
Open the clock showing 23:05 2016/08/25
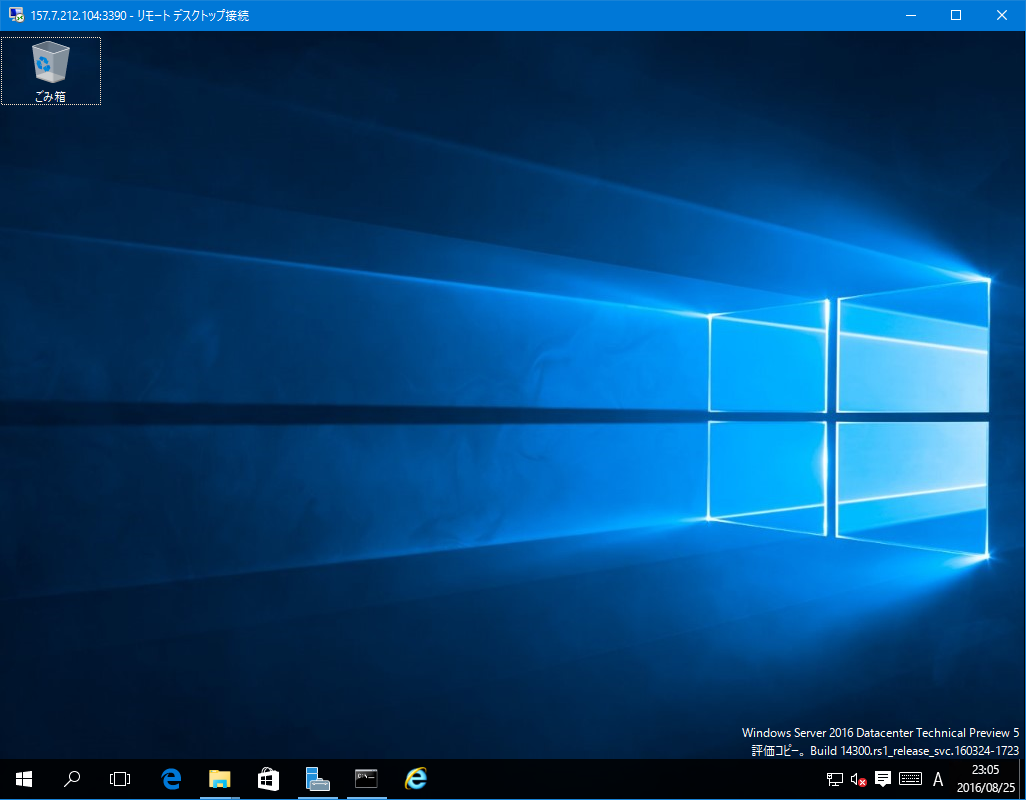(x=985, y=779)
